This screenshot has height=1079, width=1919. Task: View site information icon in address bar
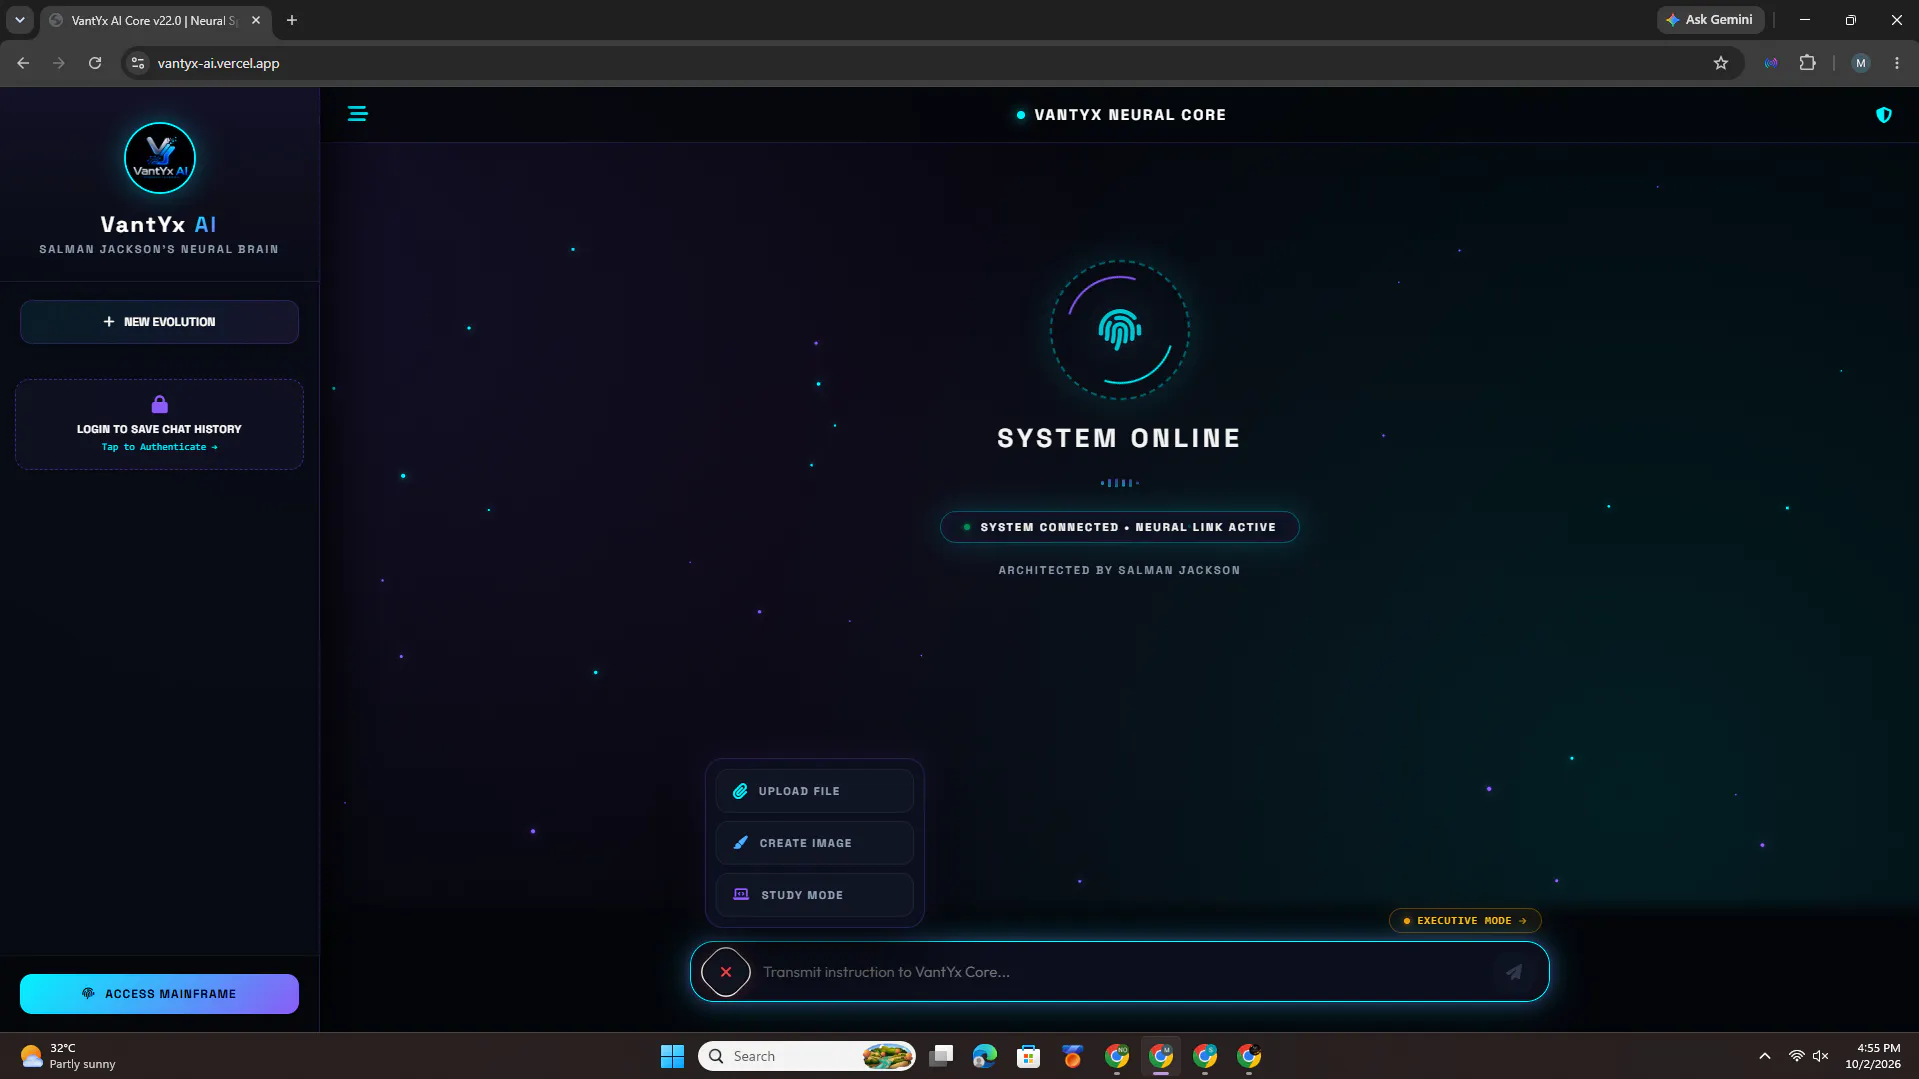coord(138,63)
